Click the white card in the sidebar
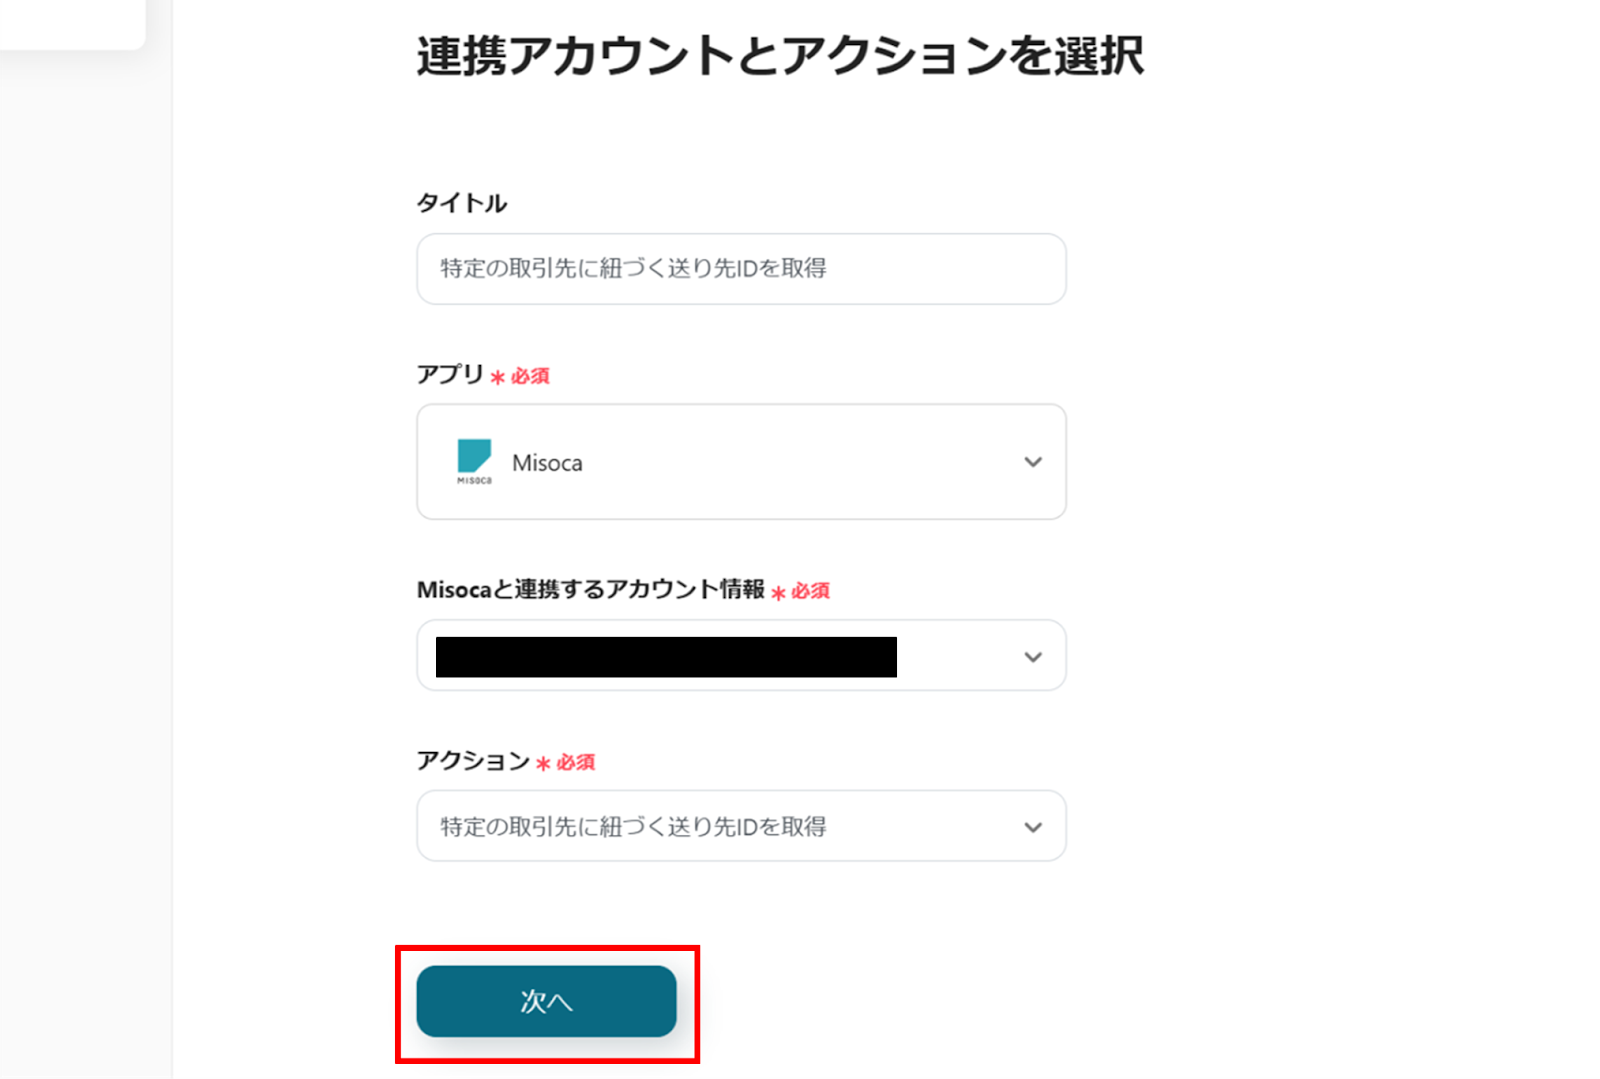 [70, 22]
